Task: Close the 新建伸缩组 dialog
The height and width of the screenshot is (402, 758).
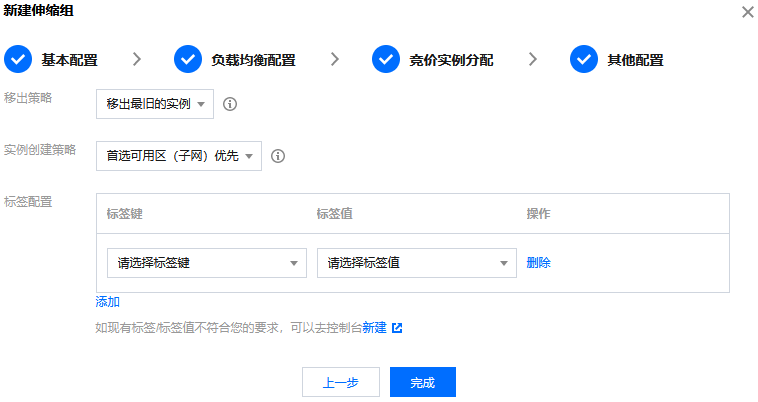Action: pyautogui.click(x=747, y=12)
